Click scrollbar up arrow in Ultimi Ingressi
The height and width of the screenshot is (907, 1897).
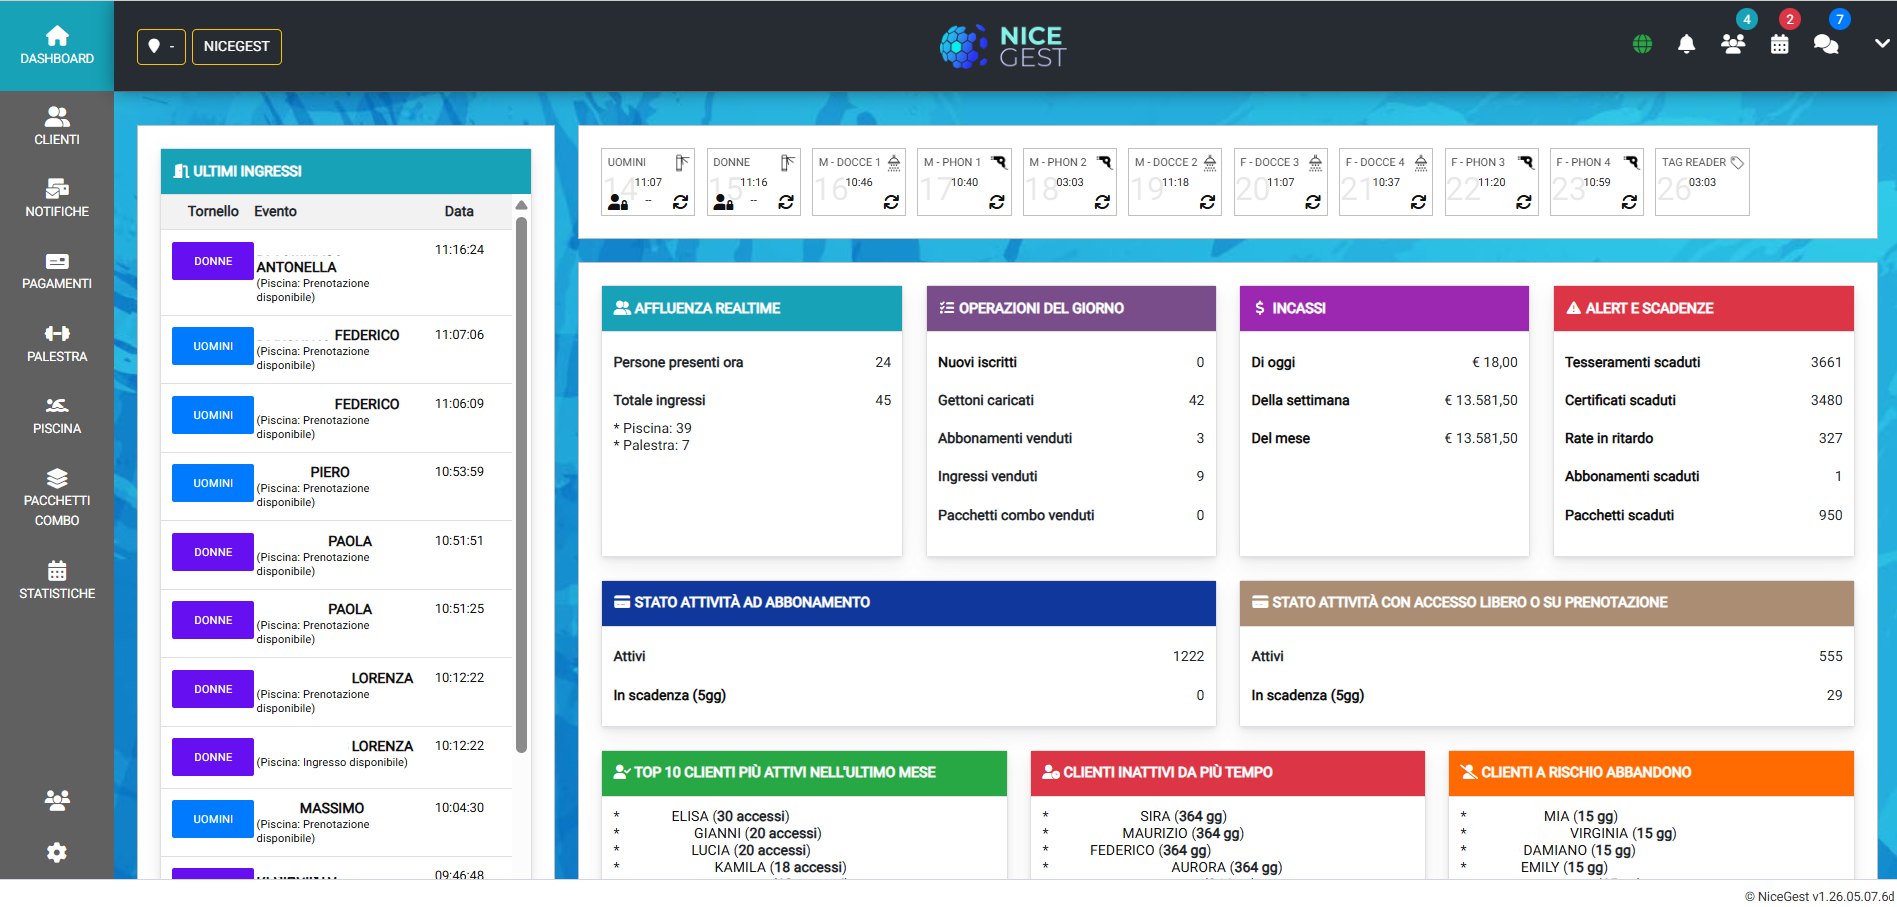tap(521, 205)
